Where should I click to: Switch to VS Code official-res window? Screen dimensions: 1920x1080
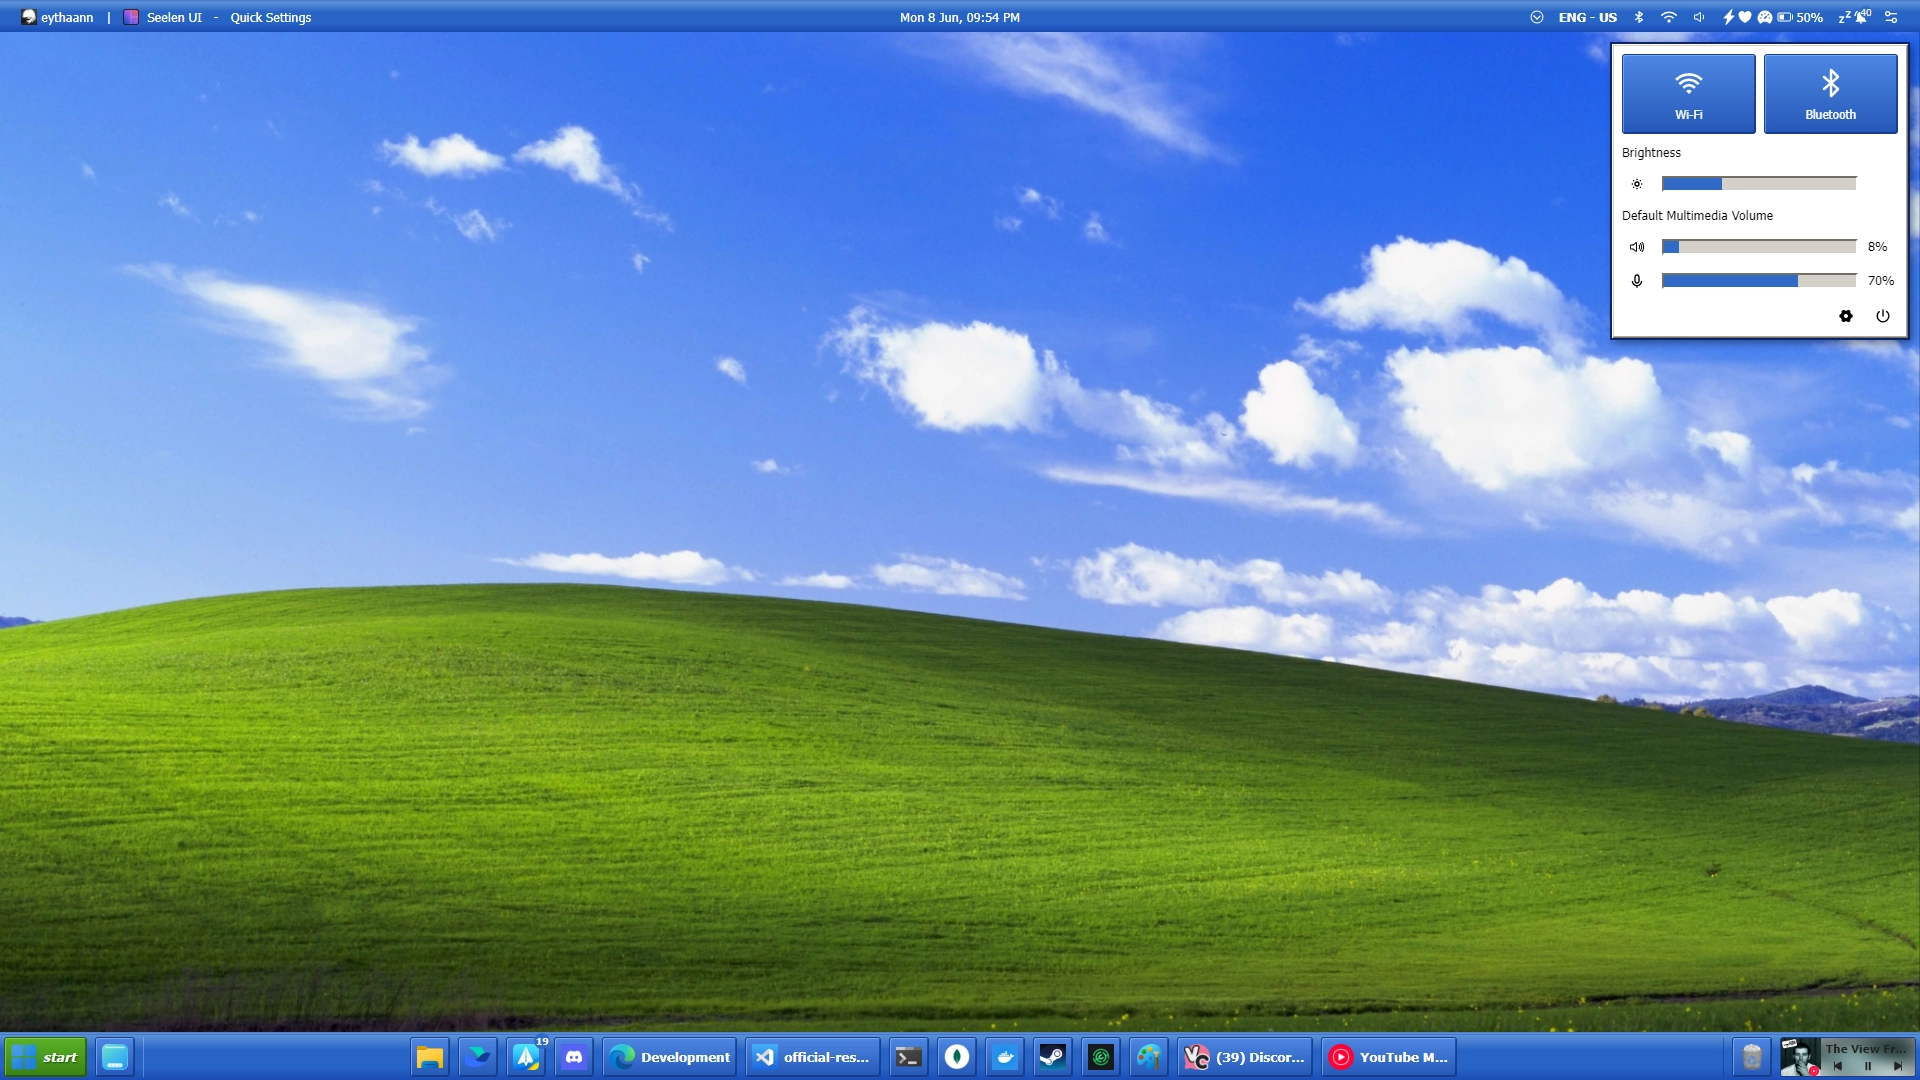[813, 1057]
